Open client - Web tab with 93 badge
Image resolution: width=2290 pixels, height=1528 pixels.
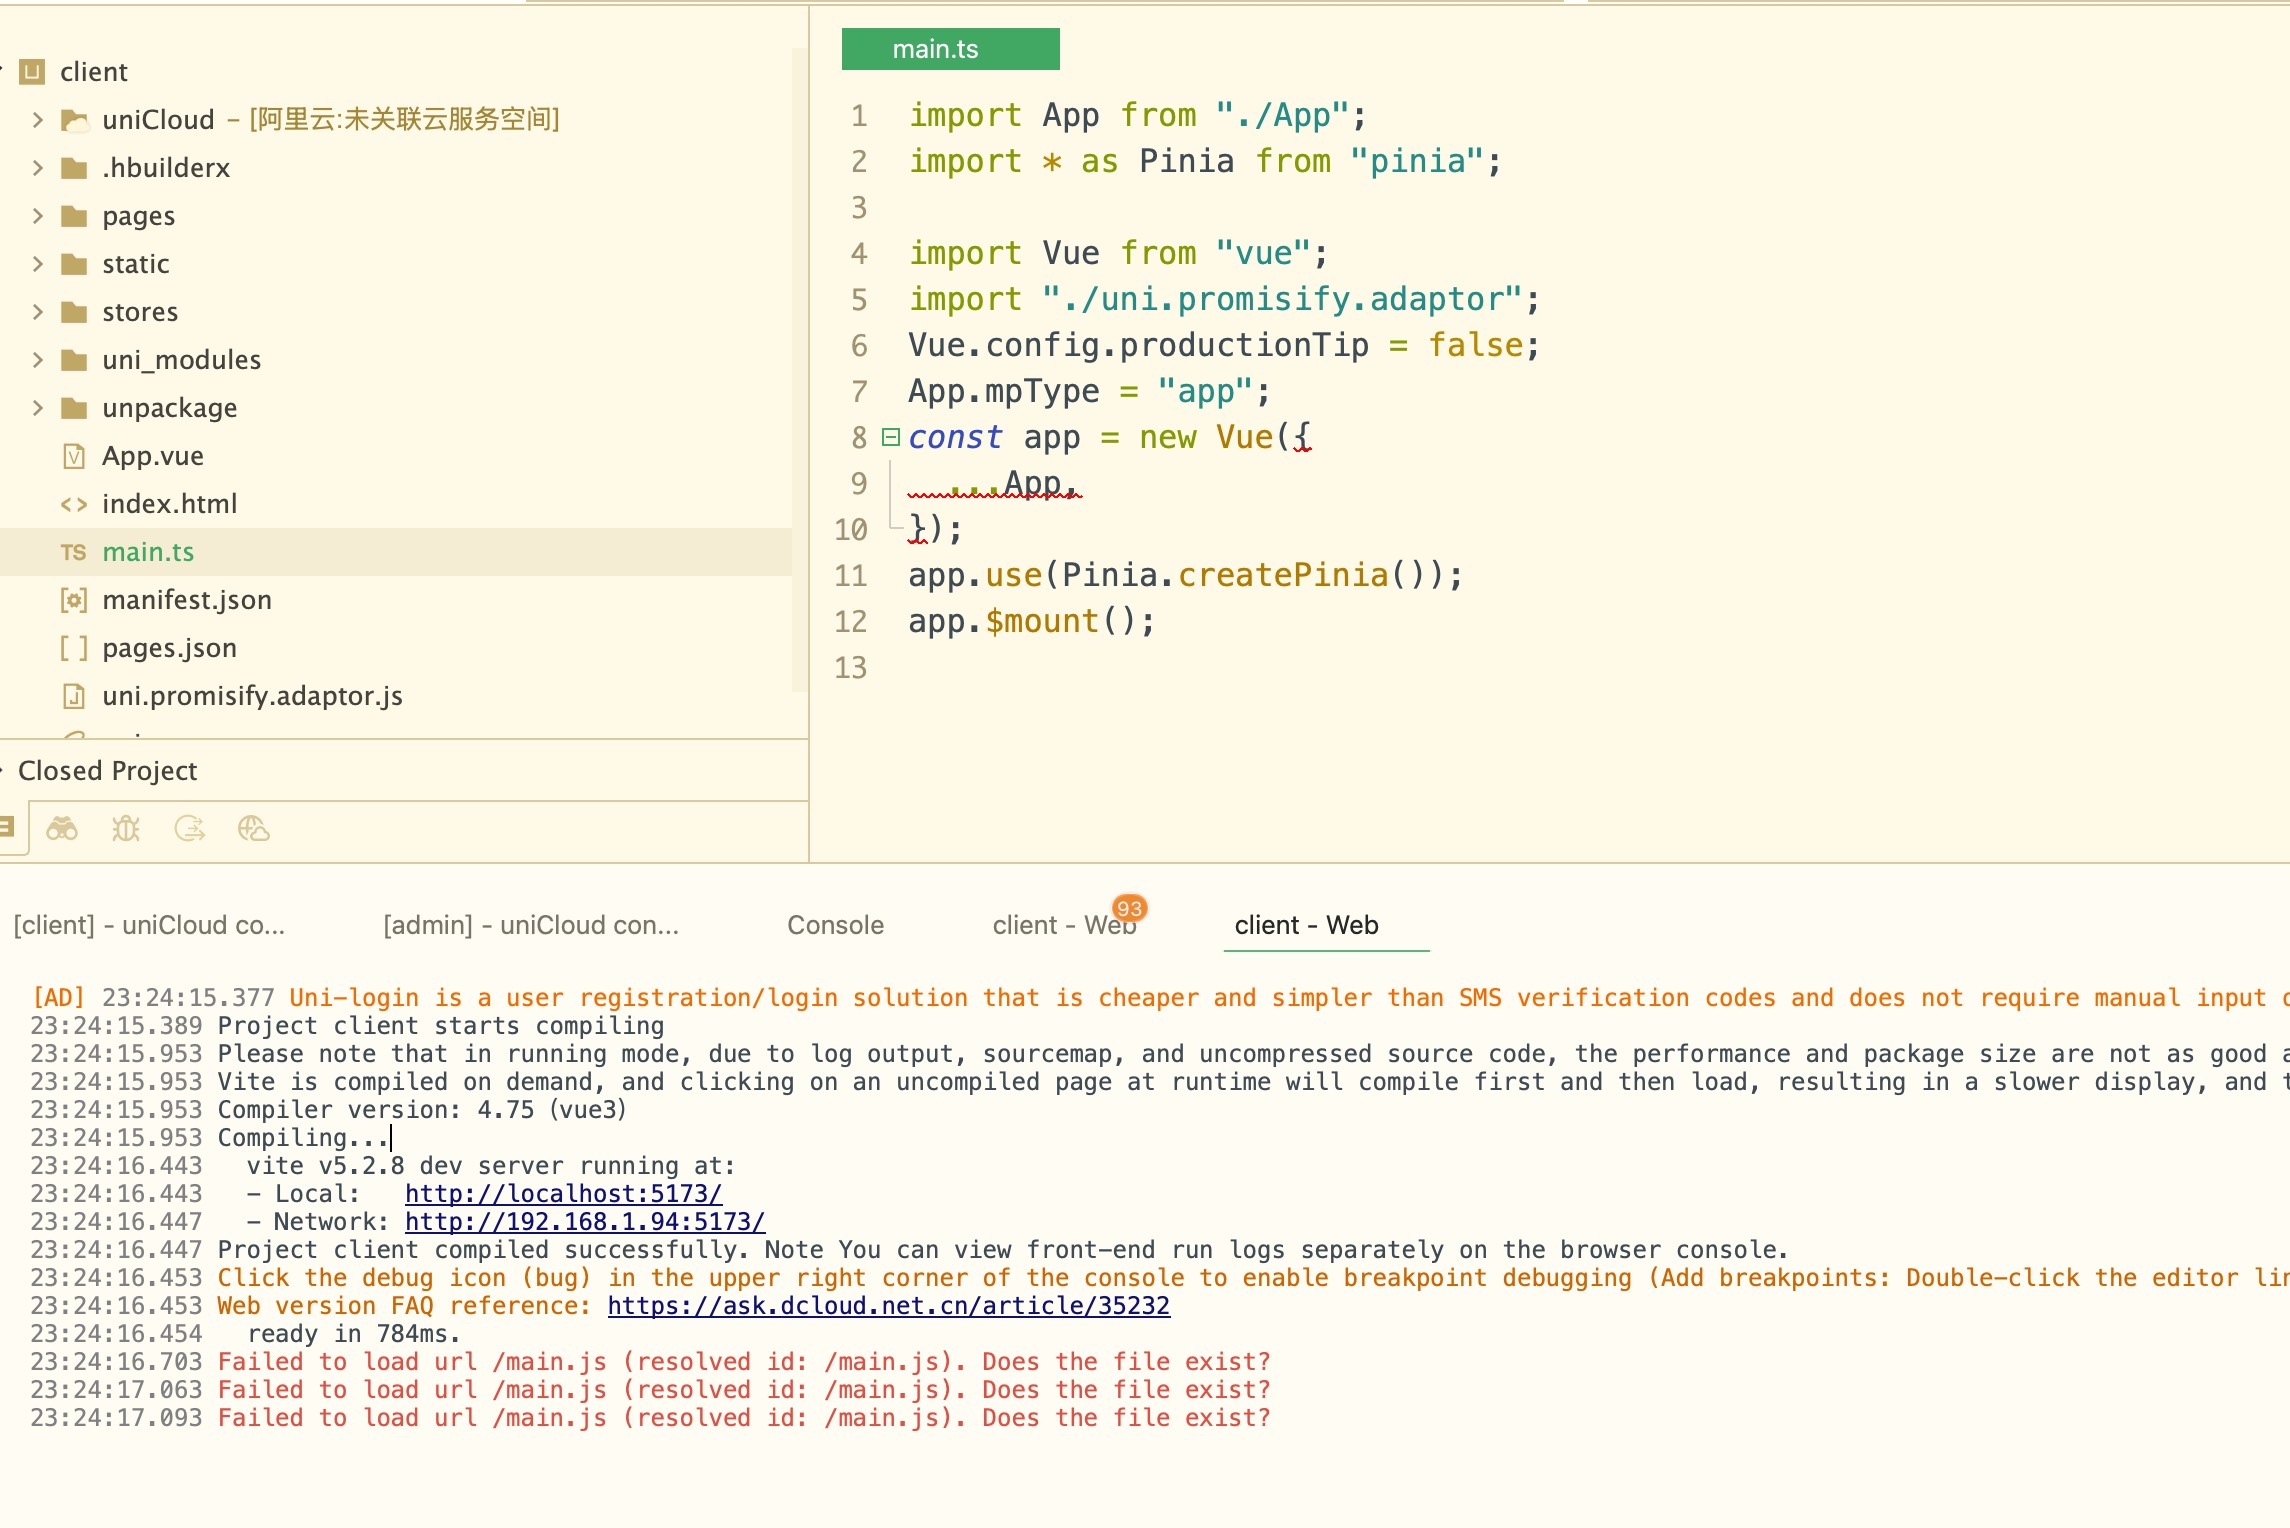[x=1065, y=925]
